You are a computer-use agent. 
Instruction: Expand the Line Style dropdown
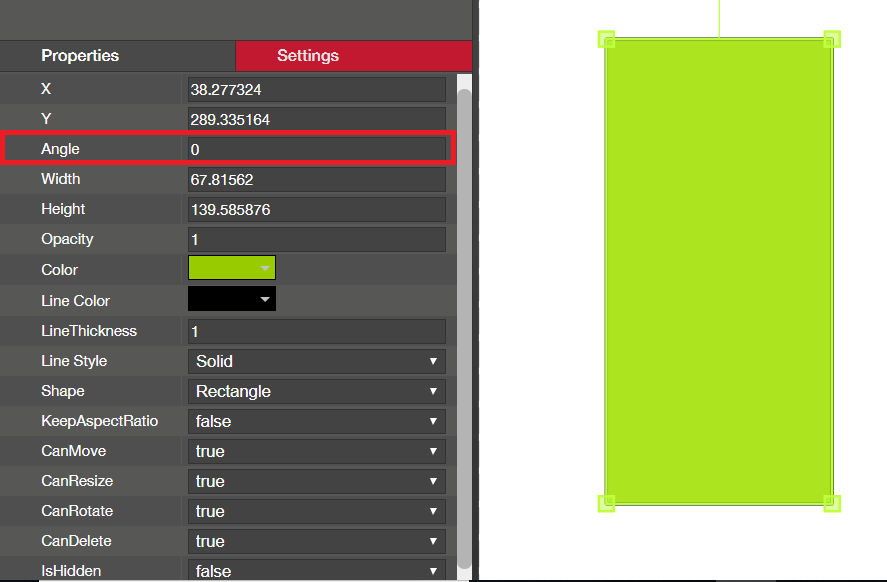pyautogui.click(x=316, y=361)
